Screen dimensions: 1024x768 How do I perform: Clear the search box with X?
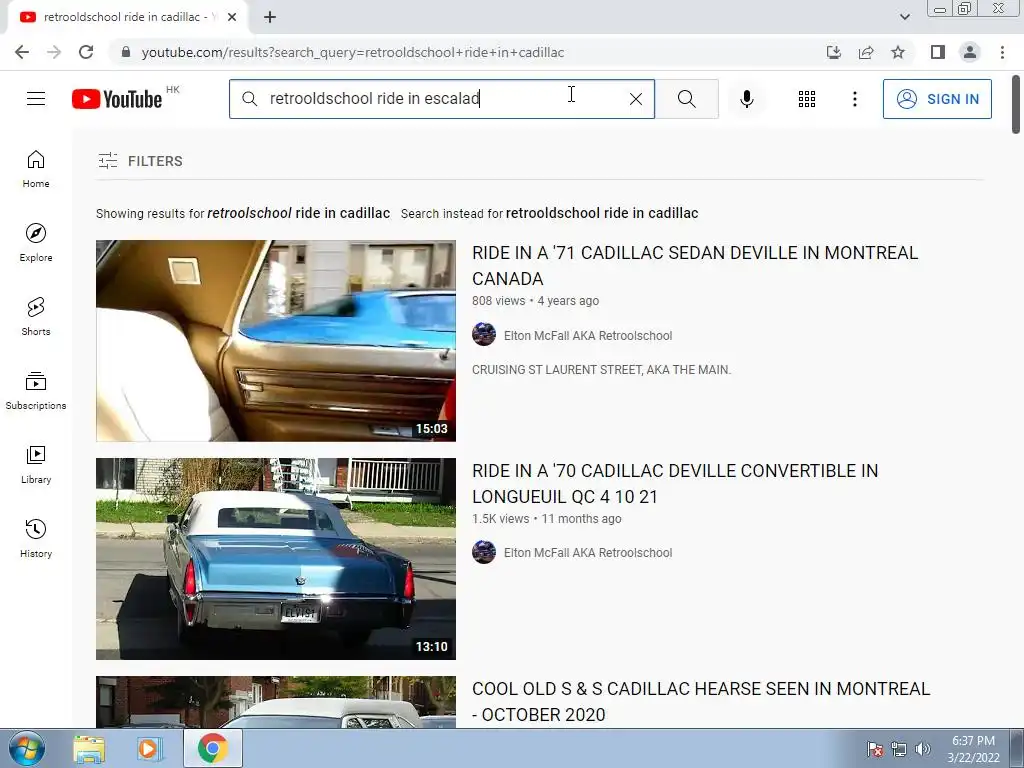[x=635, y=99]
